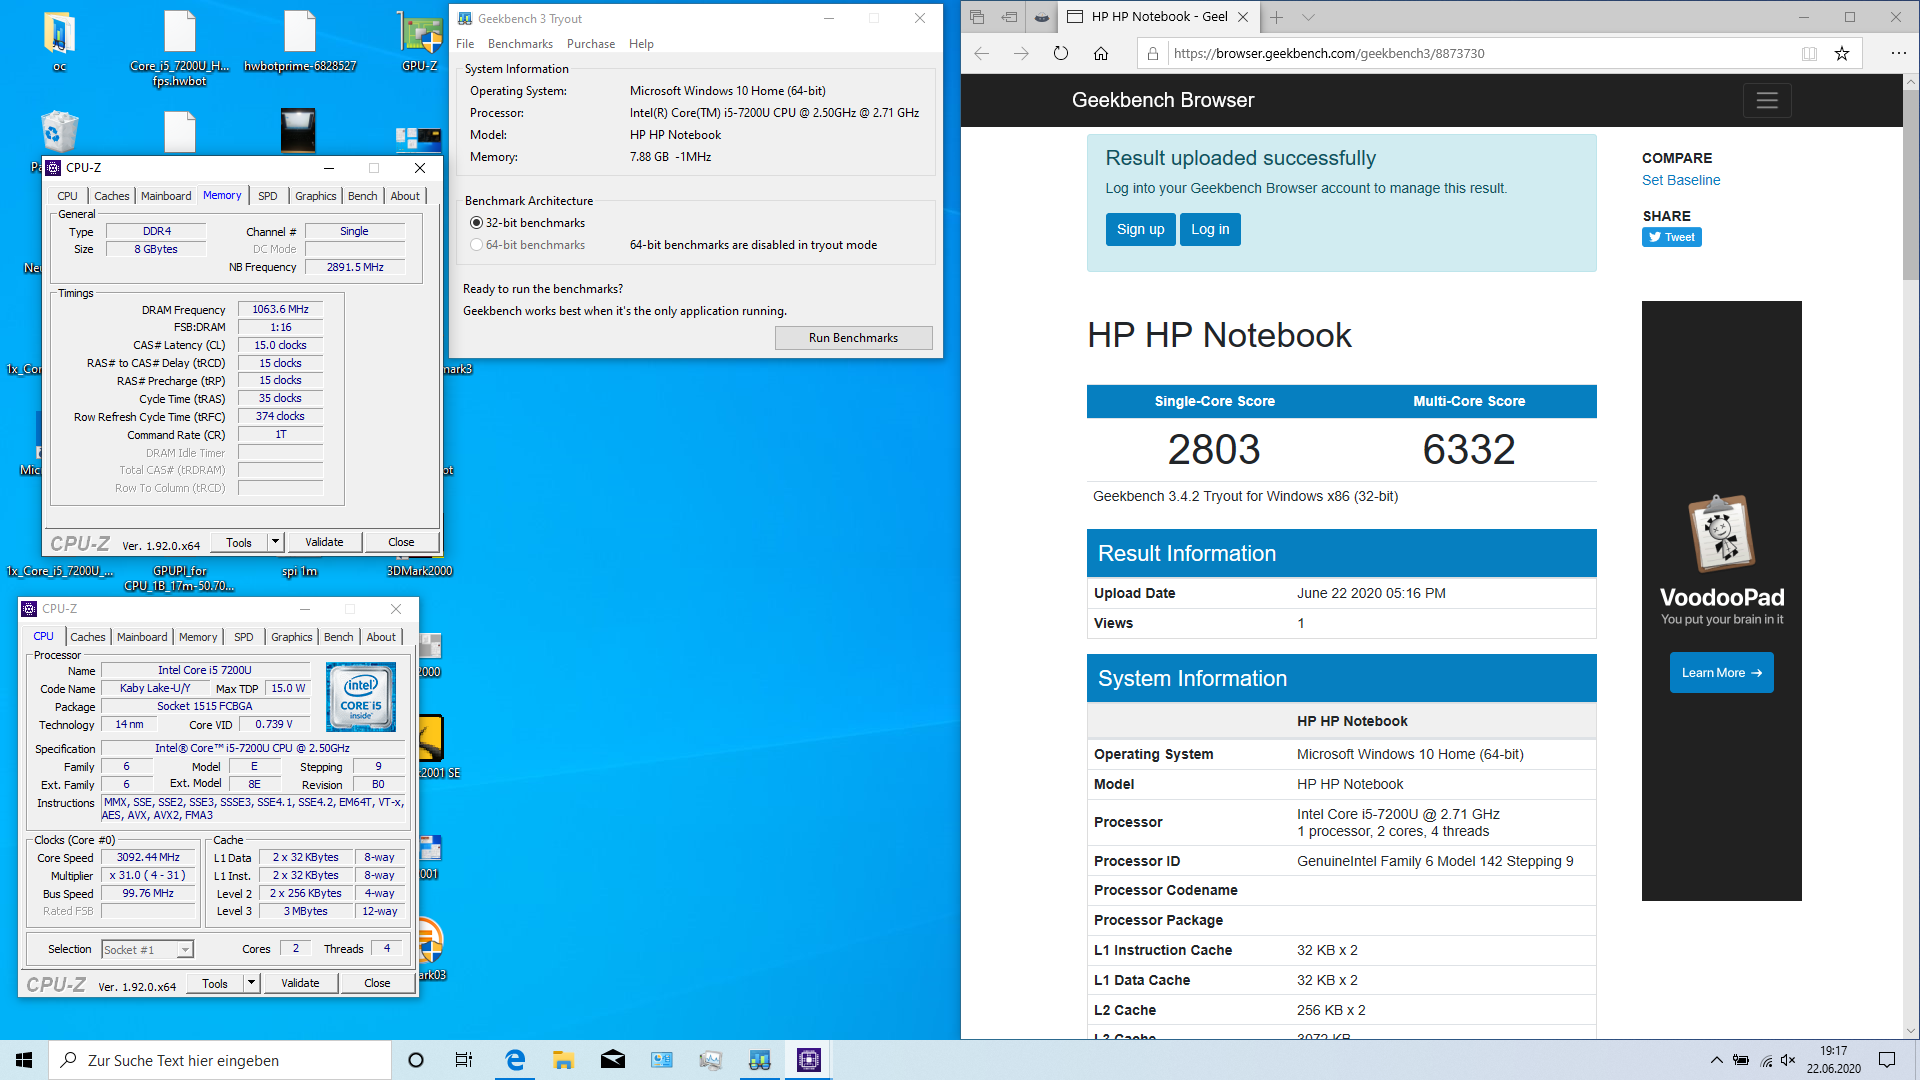Open Tools dropdown arrow in Memory CPU-Z window

click(275, 542)
